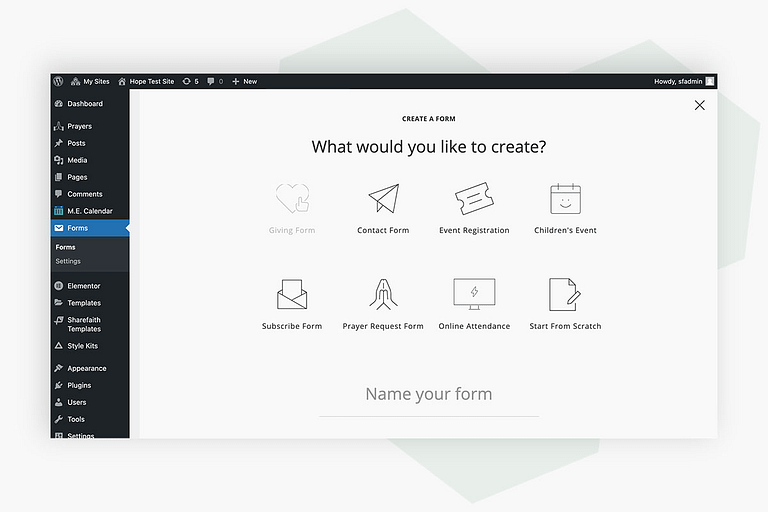Click the Start From Scratch document icon
The height and width of the screenshot is (512, 768).
[x=565, y=294]
